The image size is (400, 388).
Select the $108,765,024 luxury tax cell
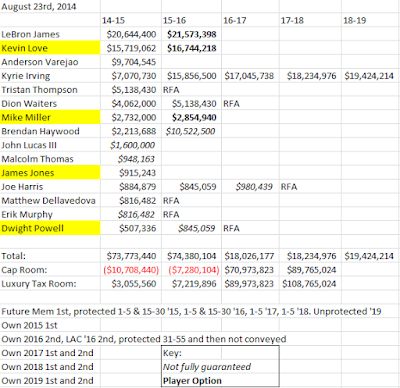pyautogui.click(x=309, y=284)
